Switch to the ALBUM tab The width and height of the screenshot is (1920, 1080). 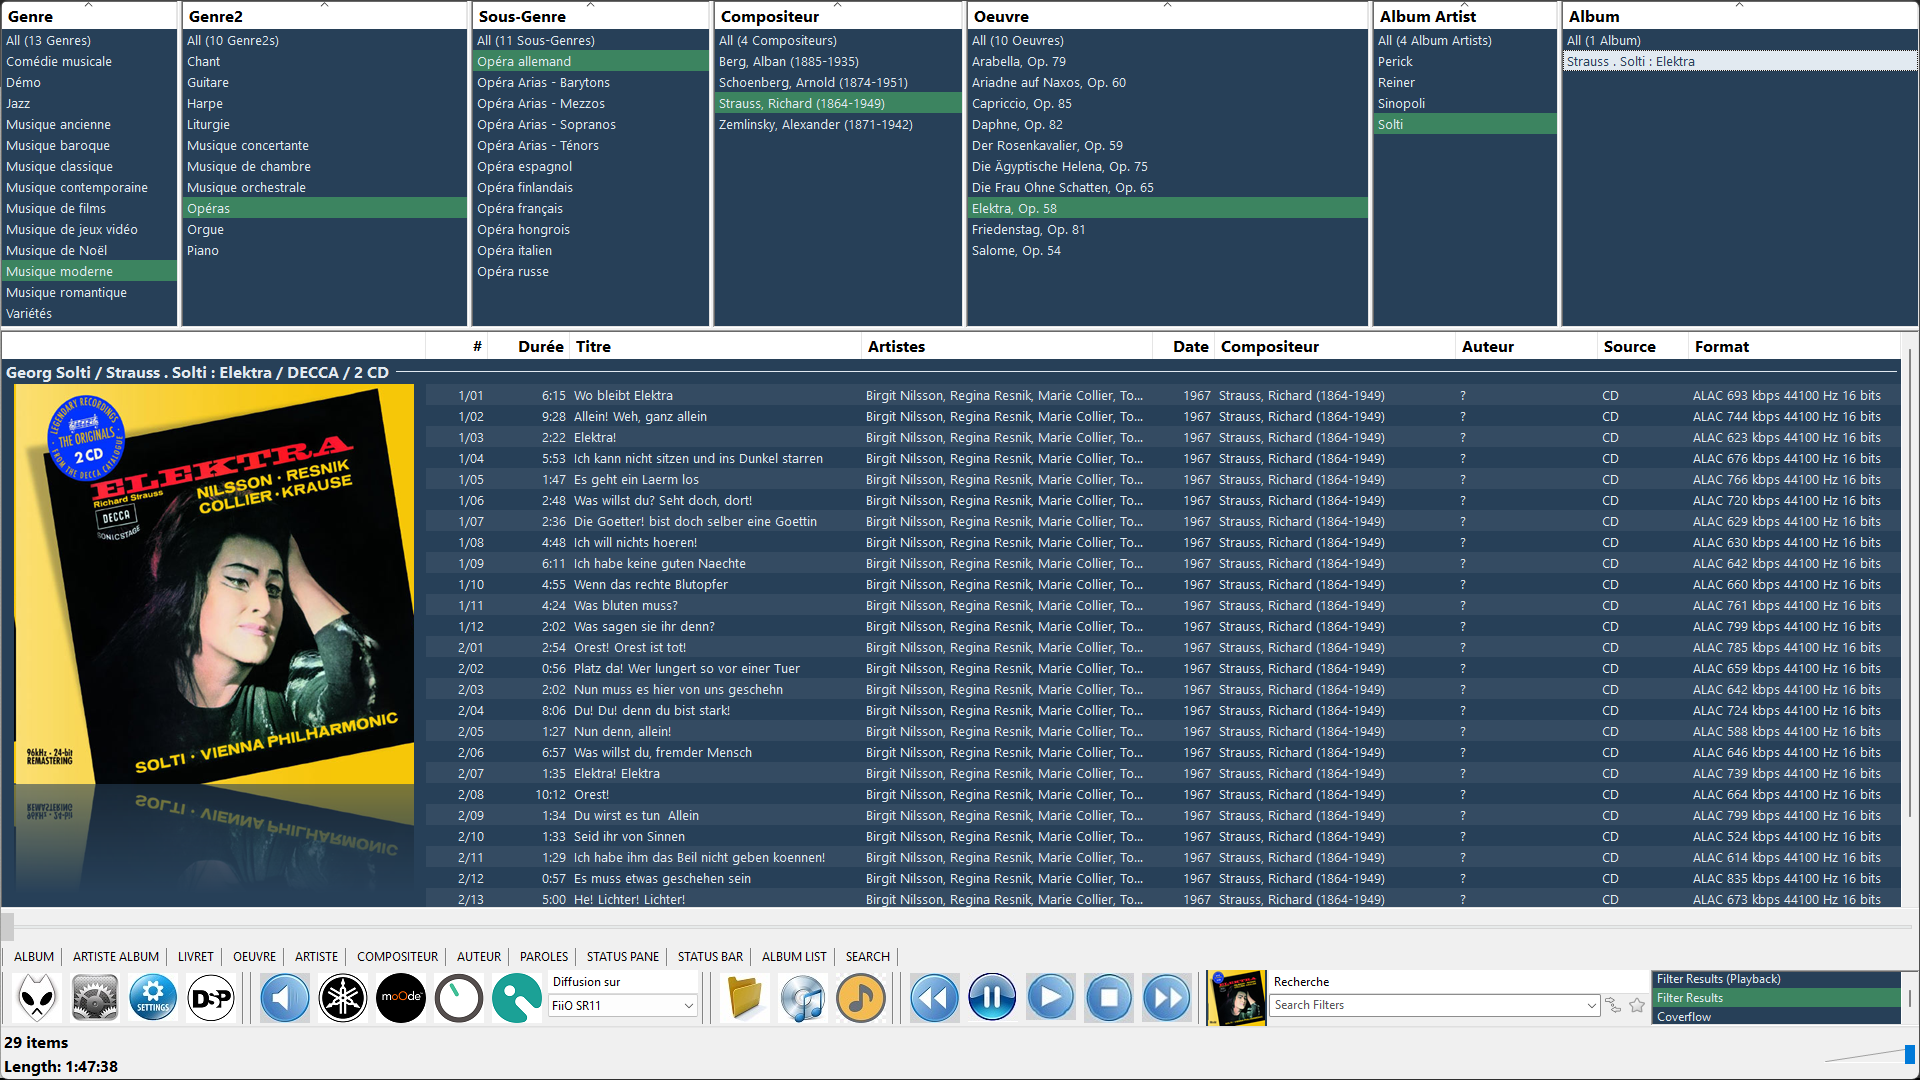tap(34, 956)
